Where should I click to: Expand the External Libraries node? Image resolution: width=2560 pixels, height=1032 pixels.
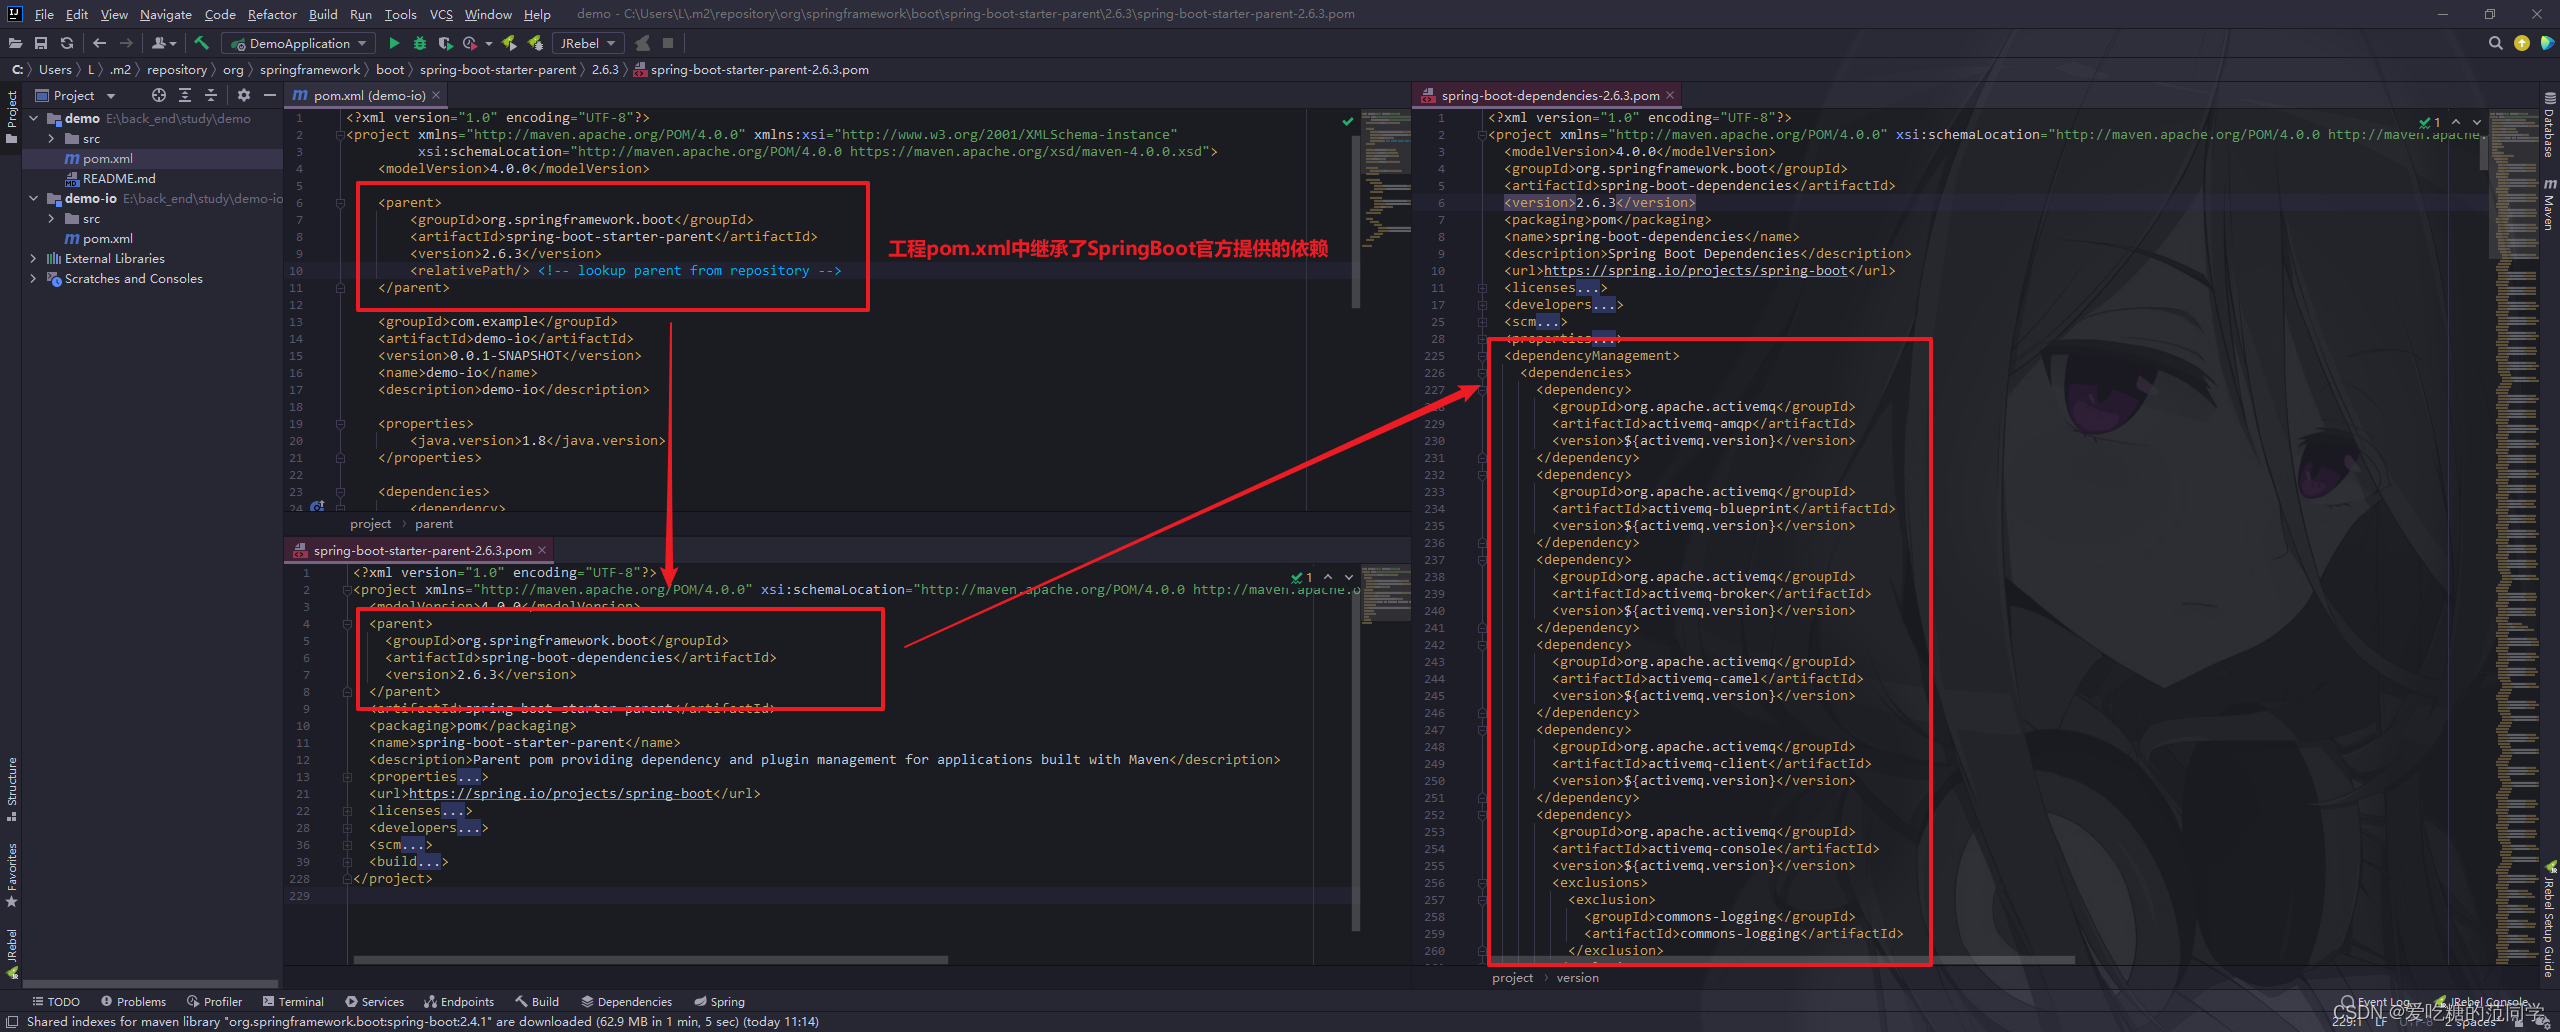[34, 258]
